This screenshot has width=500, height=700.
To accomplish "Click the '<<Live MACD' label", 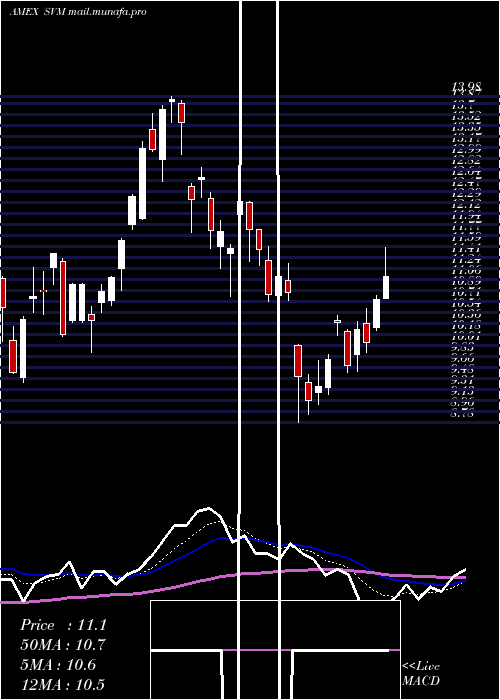I will (x=421, y=674).
